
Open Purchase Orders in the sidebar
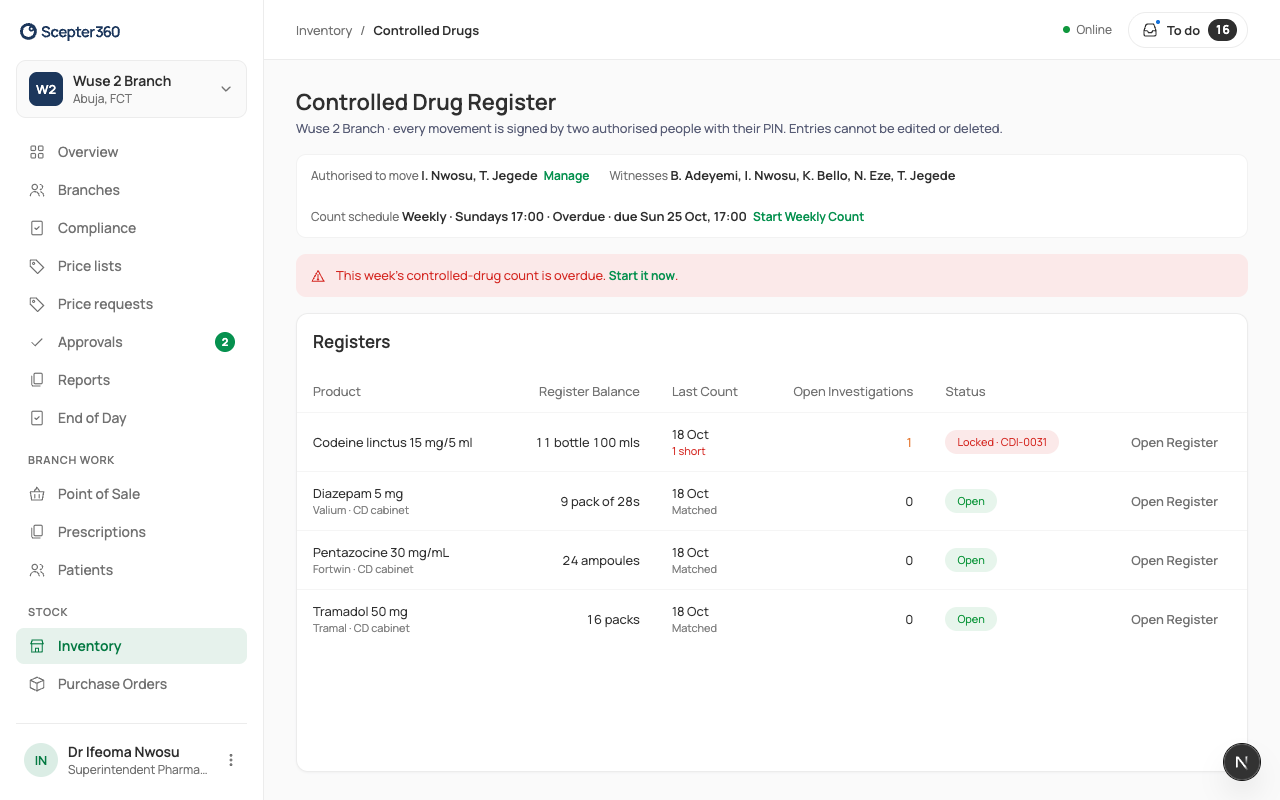pos(131,684)
